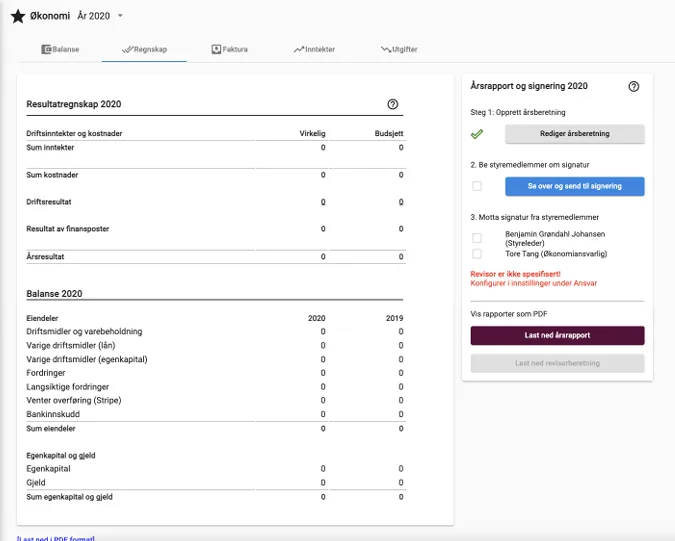This screenshot has width=675, height=541.
Task: Tick the checkbox for step 2 signatur
Action: [477, 186]
